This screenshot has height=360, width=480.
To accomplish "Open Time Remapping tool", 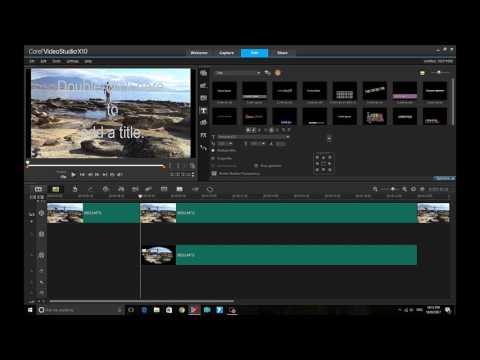I will click(x=195, y=189).
